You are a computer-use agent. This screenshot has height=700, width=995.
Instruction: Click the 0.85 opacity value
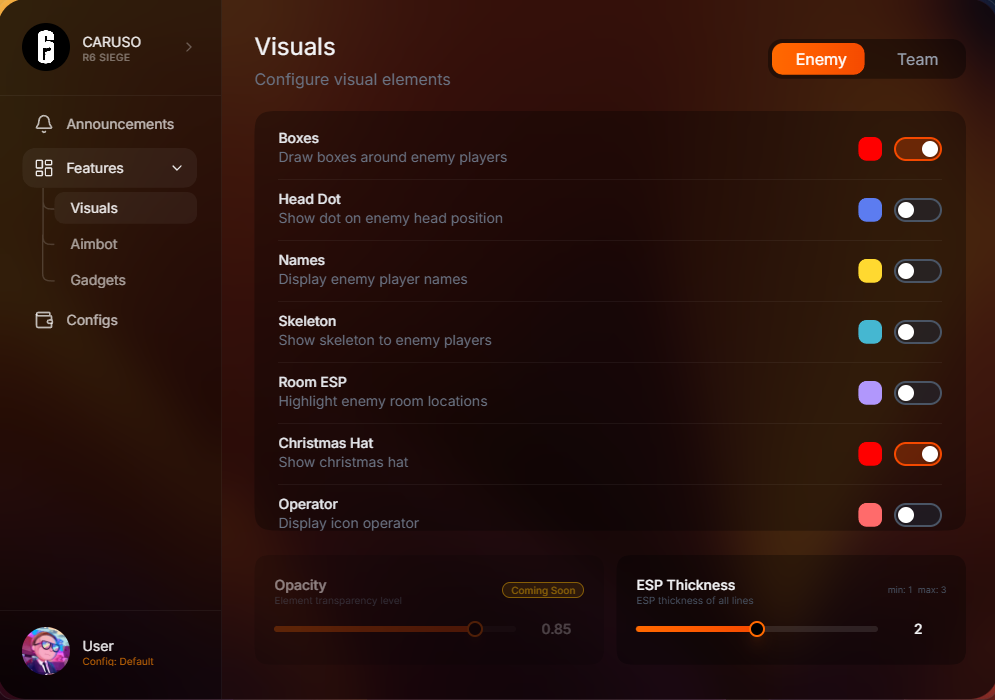point(556,629)
